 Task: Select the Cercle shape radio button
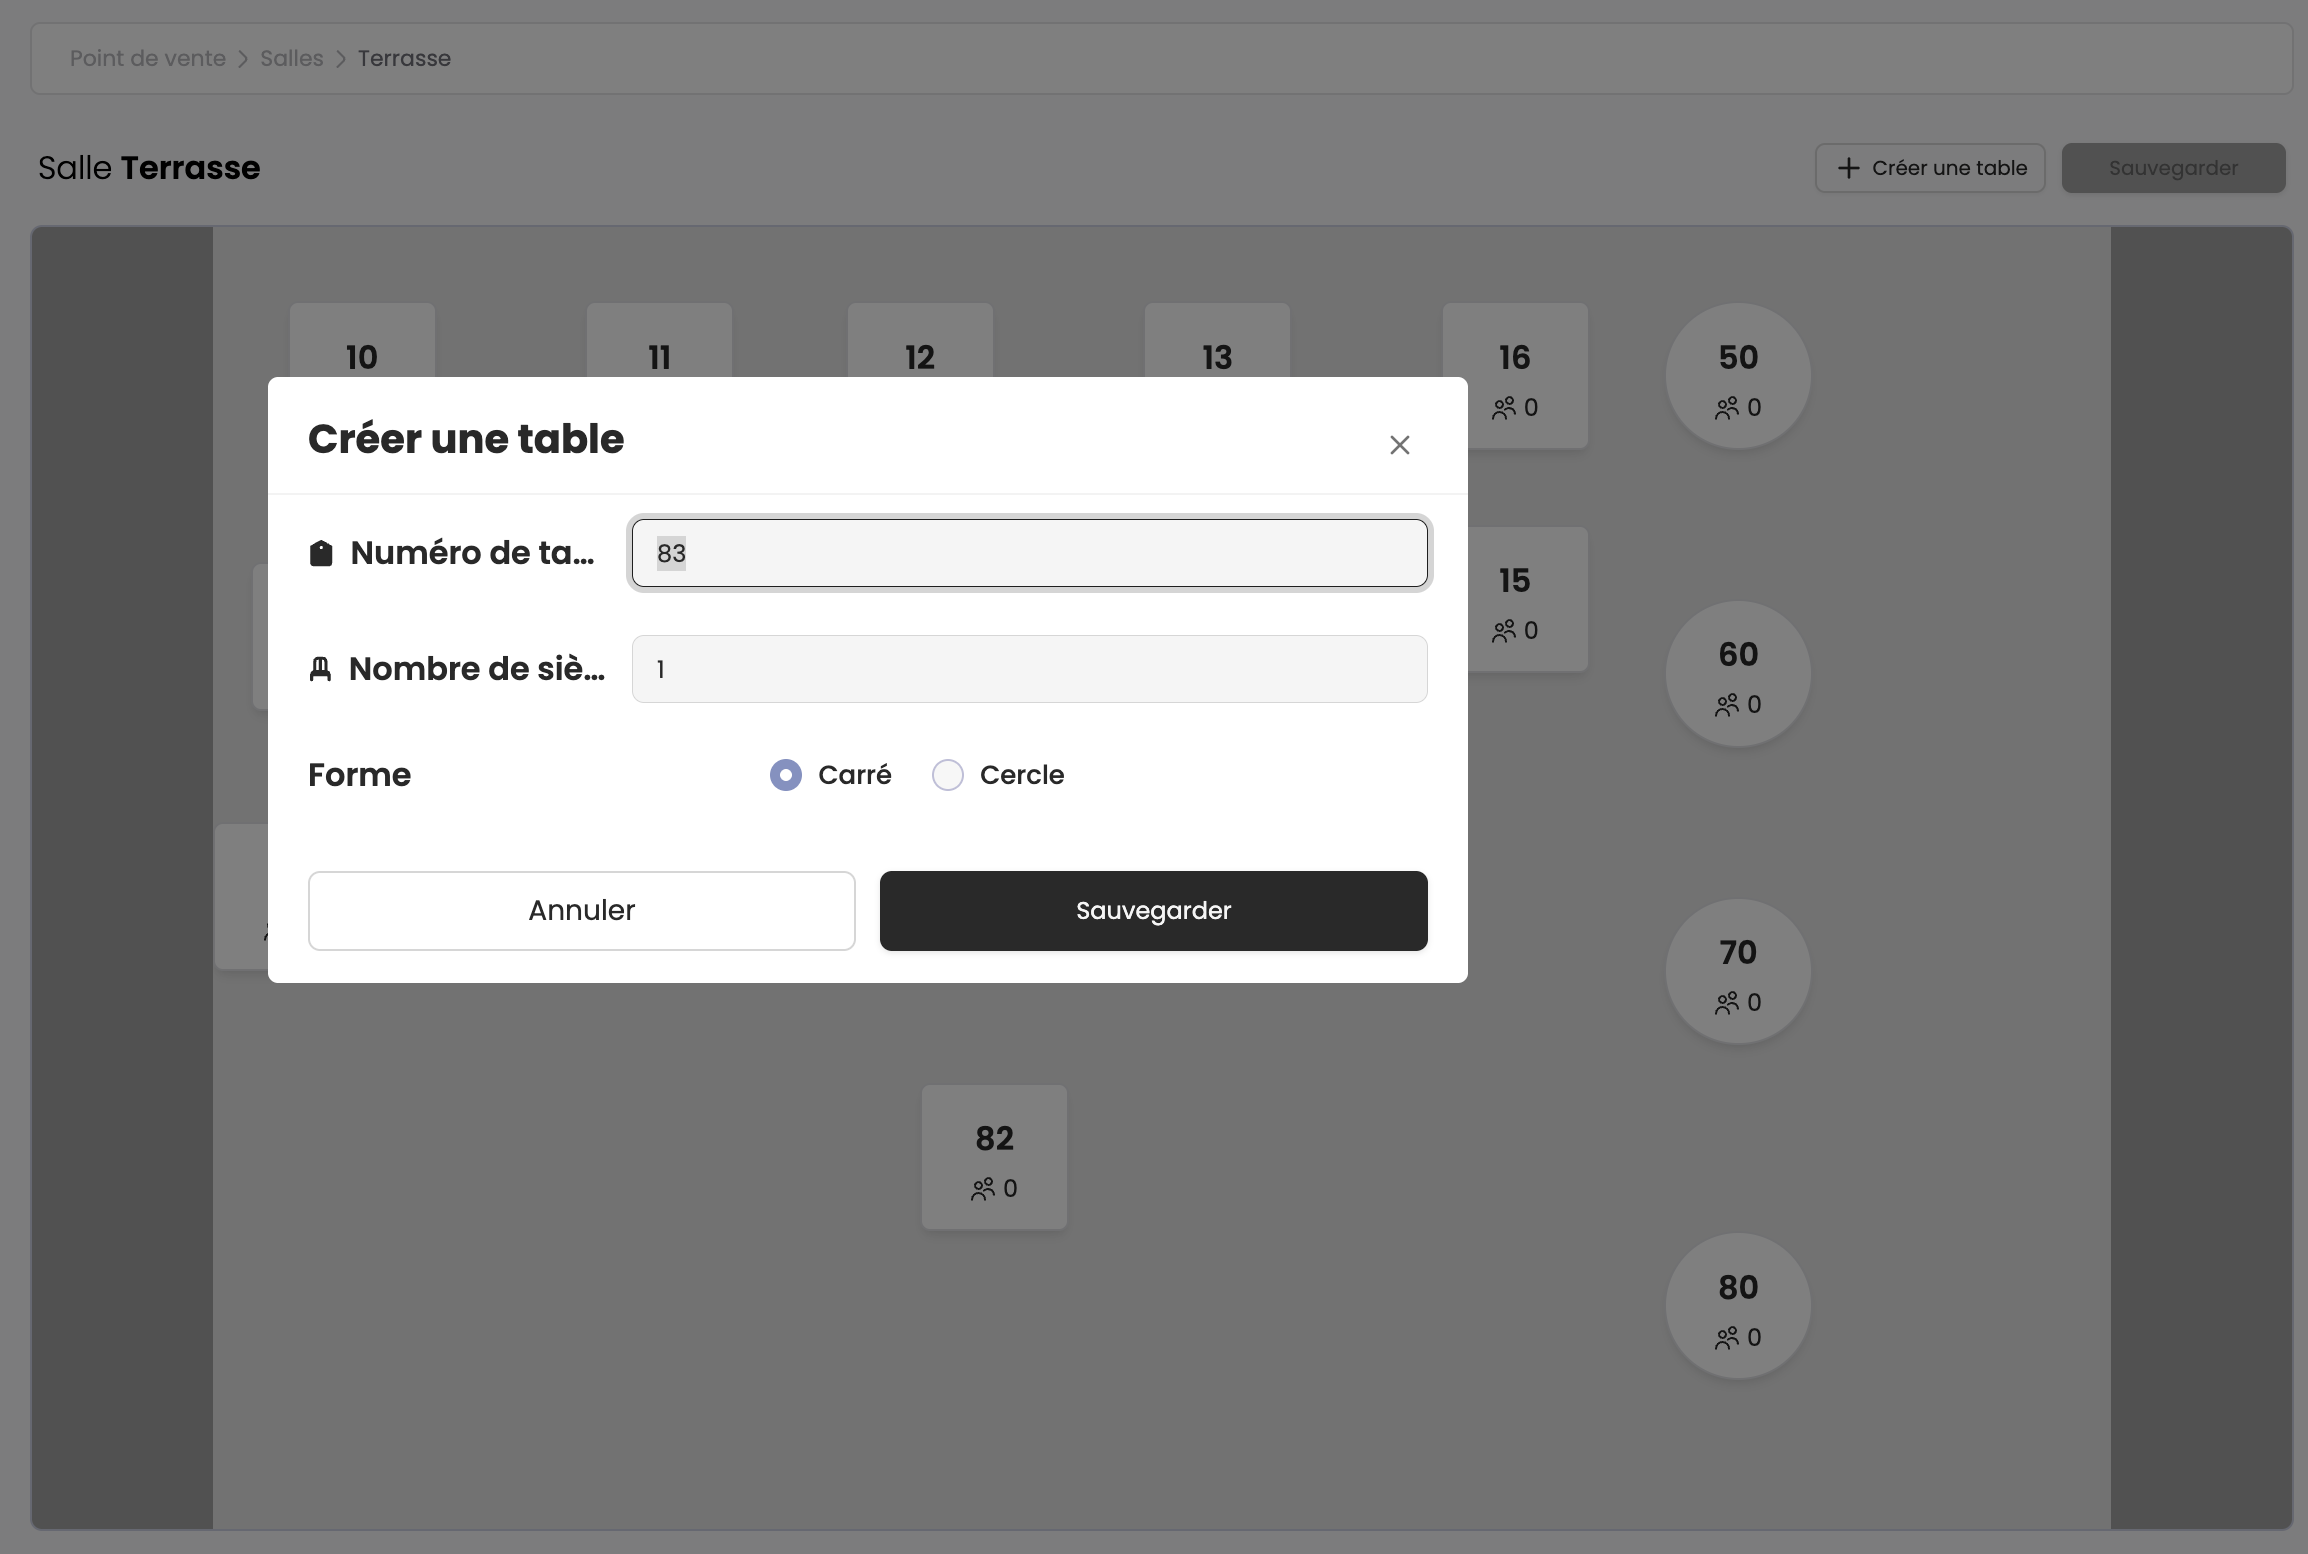(x=948, y=775)
